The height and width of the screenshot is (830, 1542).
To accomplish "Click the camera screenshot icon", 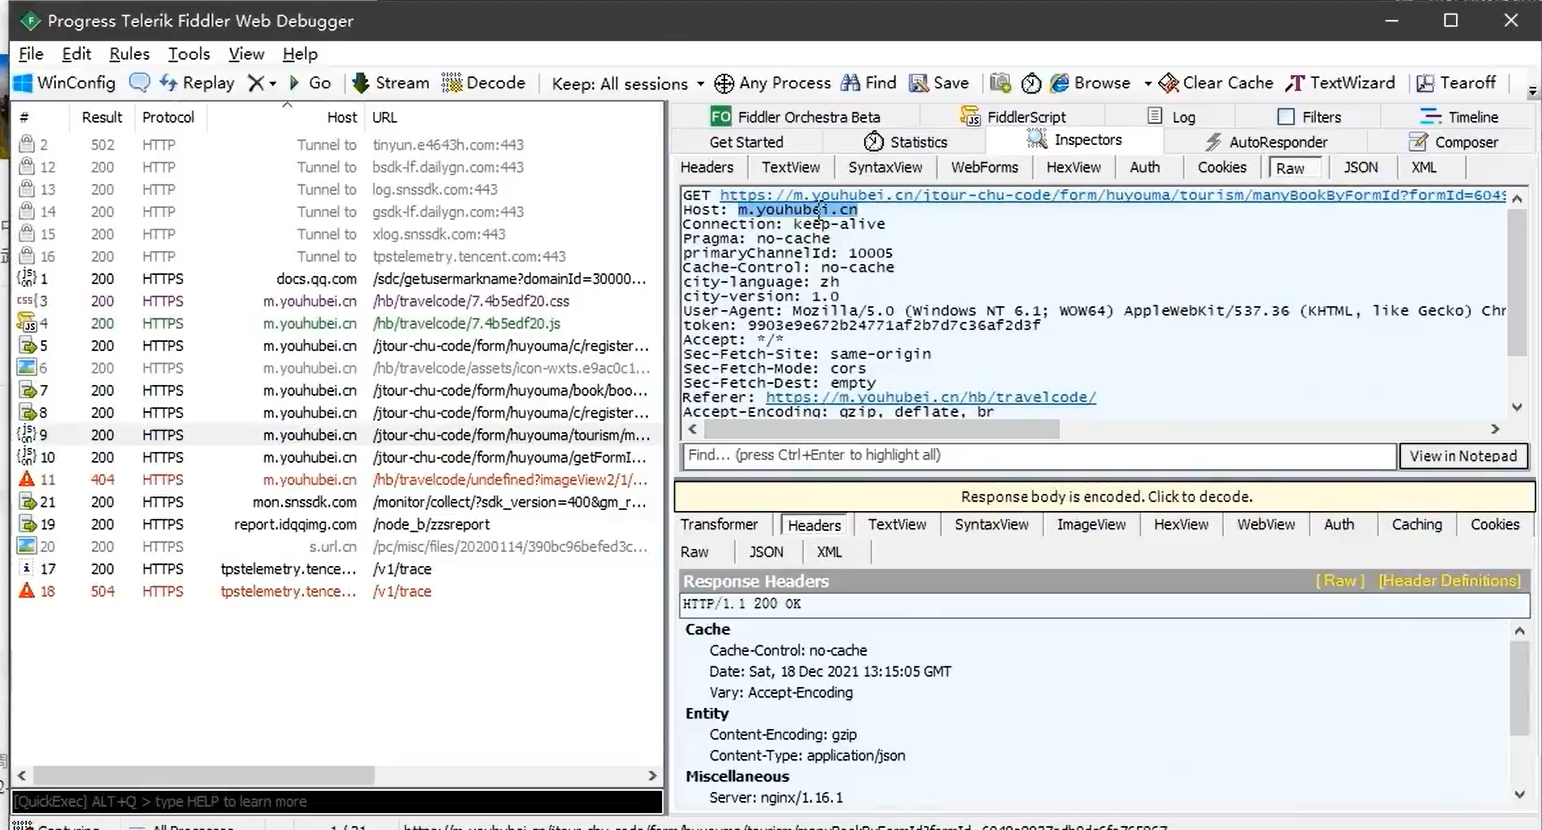I will coord(1000,83).
